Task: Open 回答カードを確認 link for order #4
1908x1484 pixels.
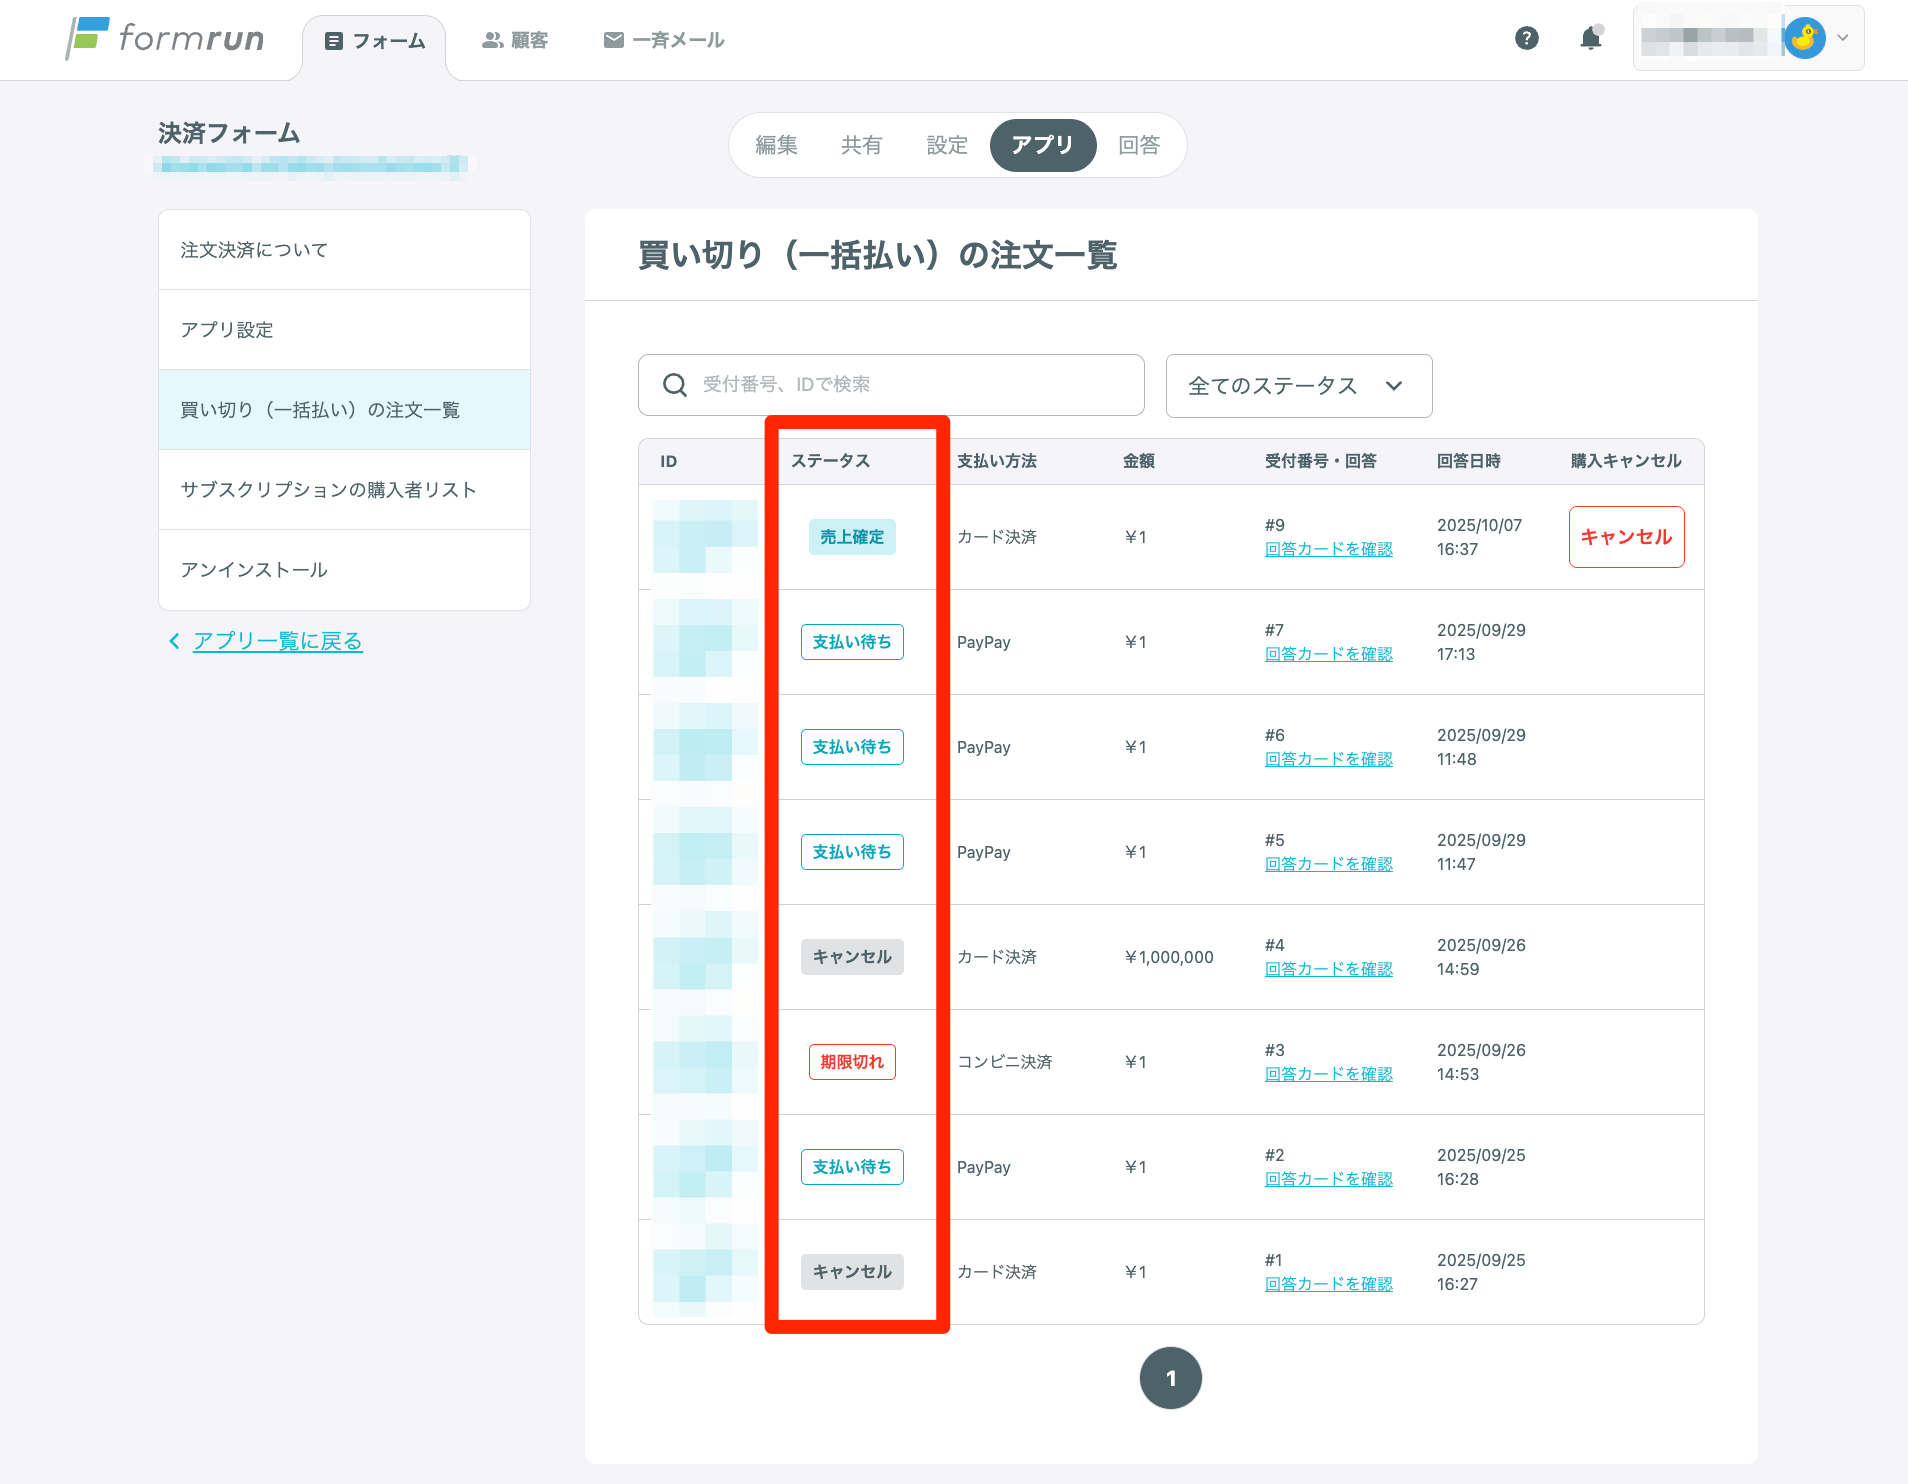Action: point(1328,969)
